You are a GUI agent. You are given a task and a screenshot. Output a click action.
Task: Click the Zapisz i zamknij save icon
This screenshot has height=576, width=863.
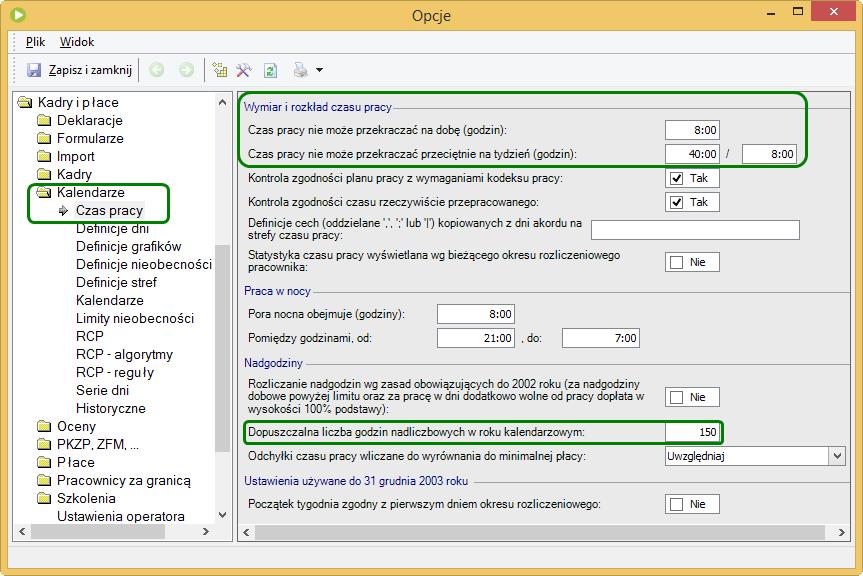point(34,70)
